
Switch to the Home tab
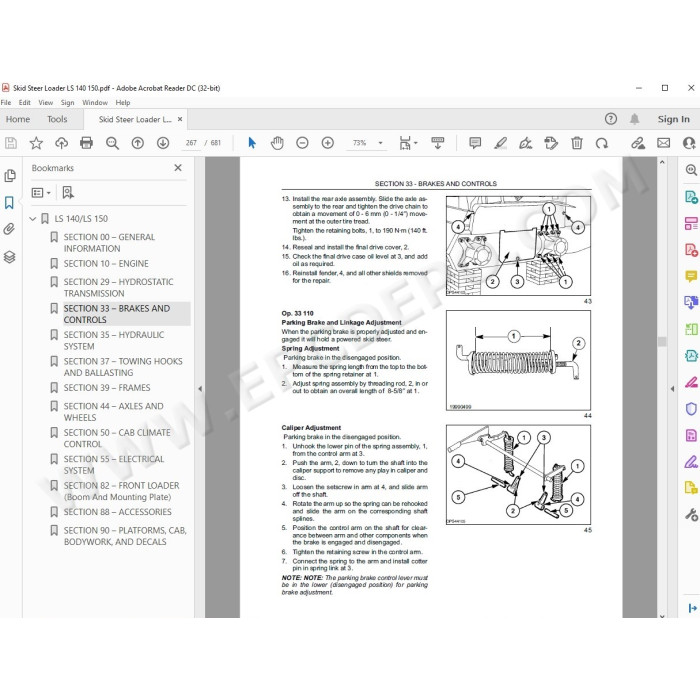coord(18,119)
